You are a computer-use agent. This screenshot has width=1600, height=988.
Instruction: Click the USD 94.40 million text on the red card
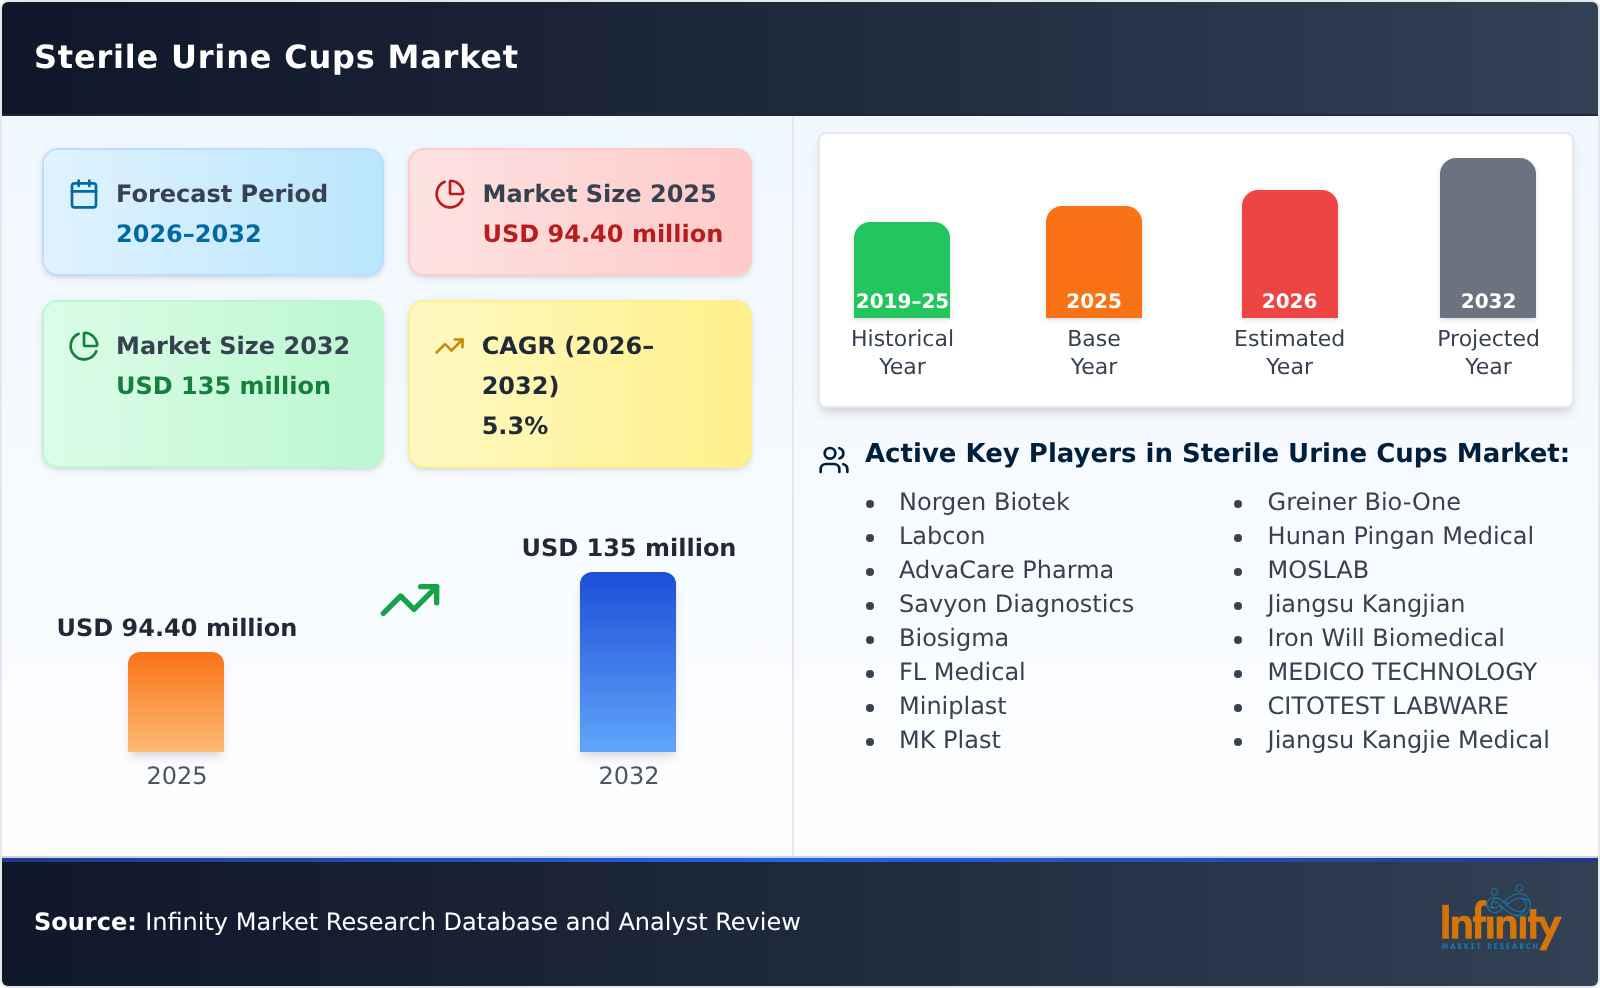click(x=602, y=233)
